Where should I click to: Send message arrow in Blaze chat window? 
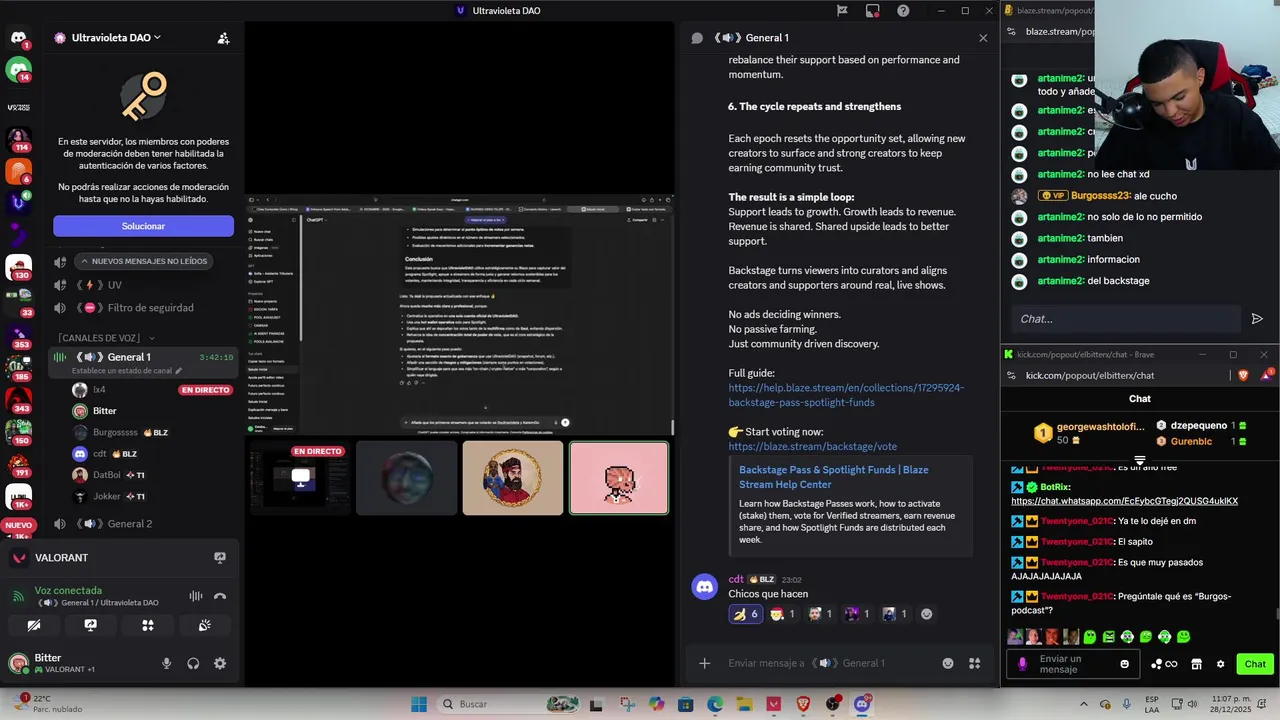click(1257, 319)
